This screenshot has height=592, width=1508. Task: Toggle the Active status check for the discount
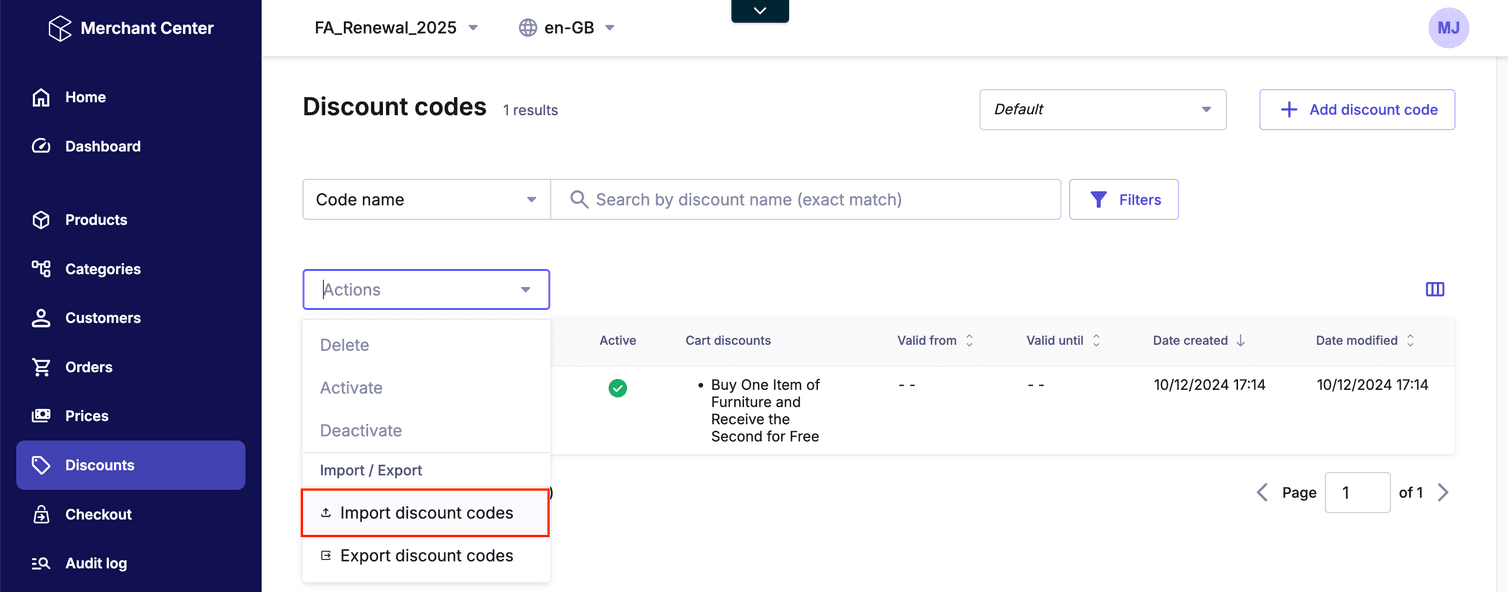tap(618, 388)
